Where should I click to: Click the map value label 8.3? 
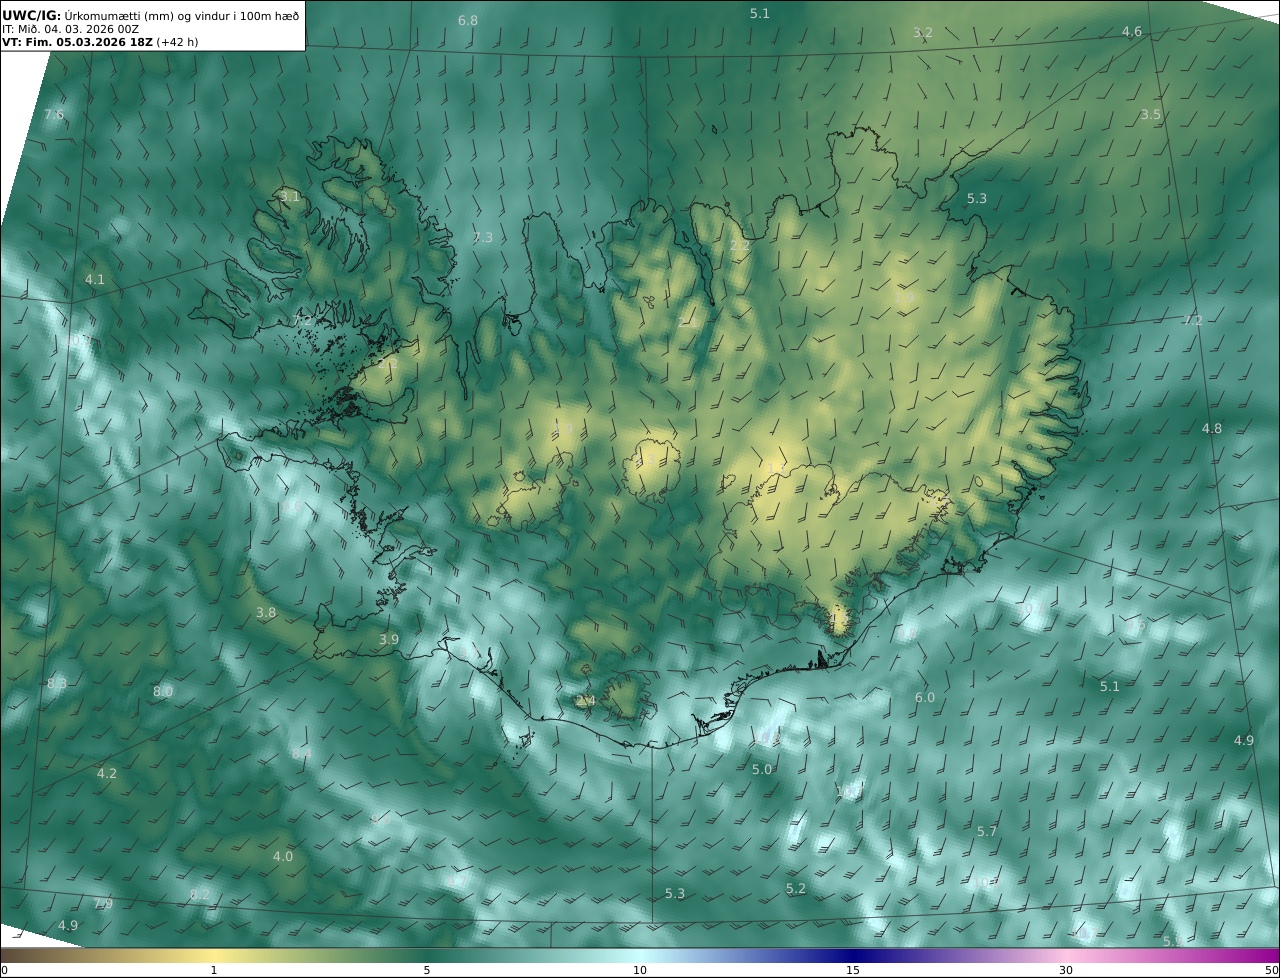pyautogui.click(x=57, y=684)
